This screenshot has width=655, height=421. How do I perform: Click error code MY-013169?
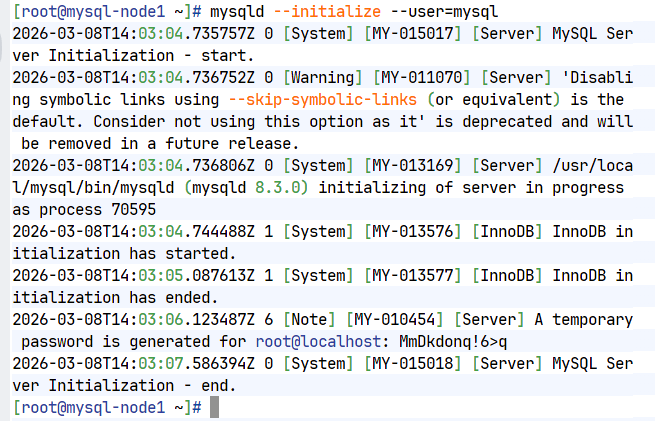413,165
